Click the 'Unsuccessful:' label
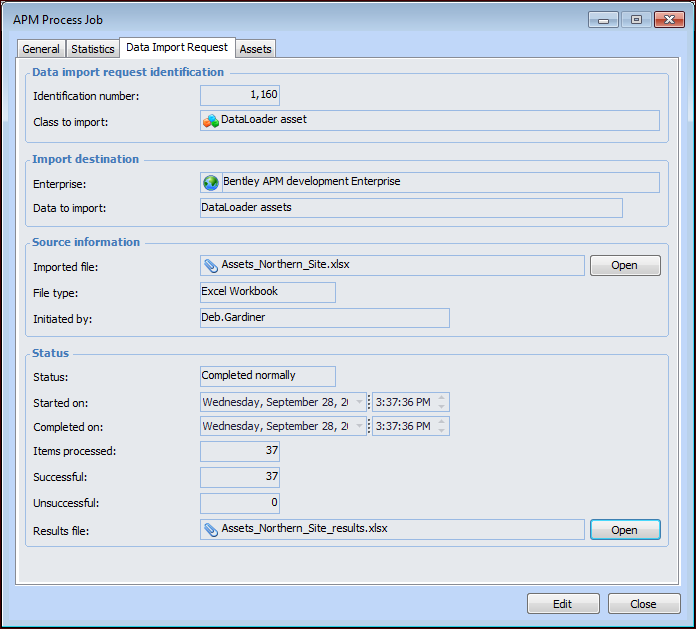The height and width of the screenshot is (629, 696). tap(66, 503)
